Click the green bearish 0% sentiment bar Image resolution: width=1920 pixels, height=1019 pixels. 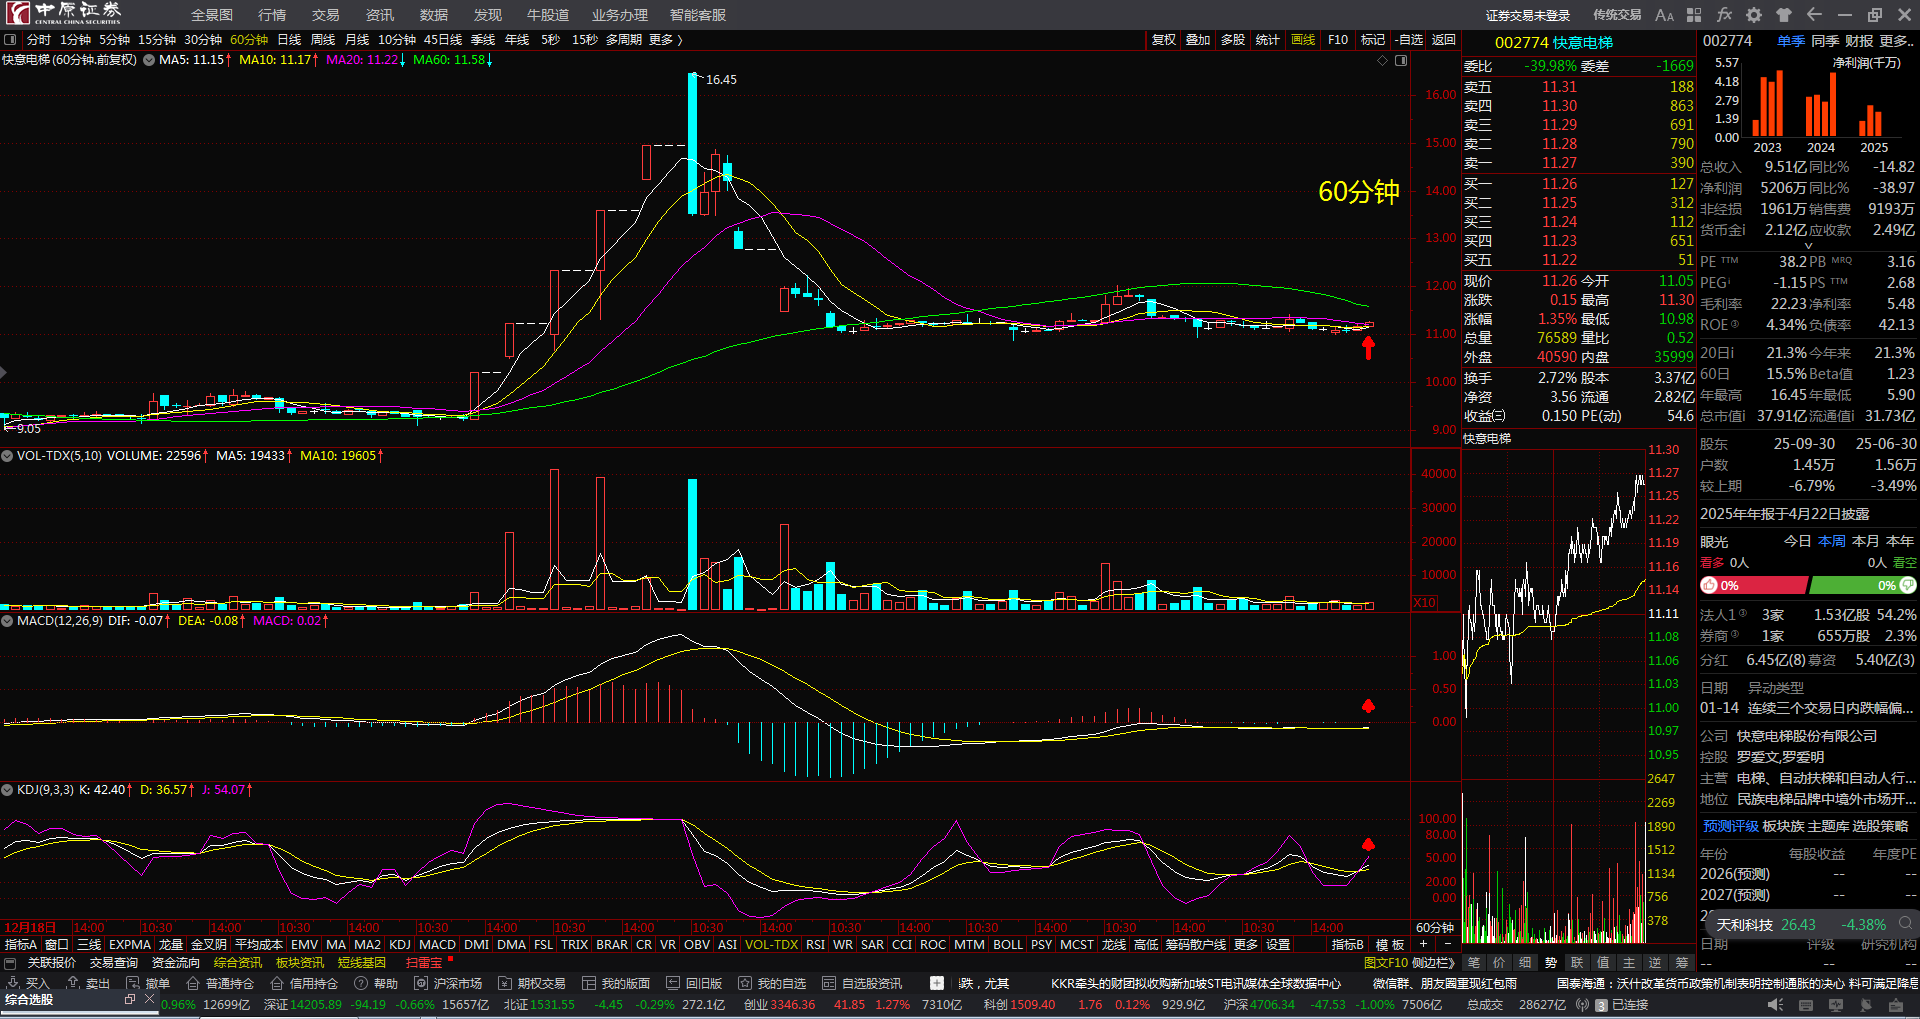click(1863, 586)
